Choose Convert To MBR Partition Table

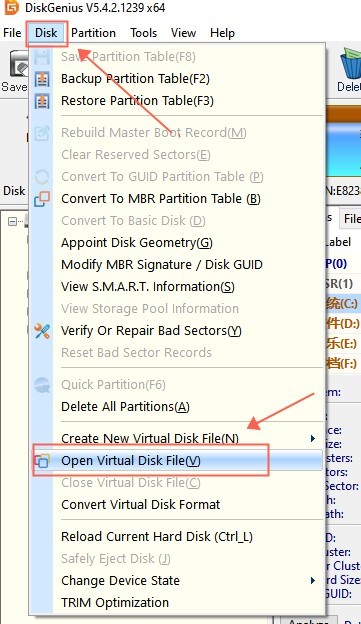(x=161, y=199)
